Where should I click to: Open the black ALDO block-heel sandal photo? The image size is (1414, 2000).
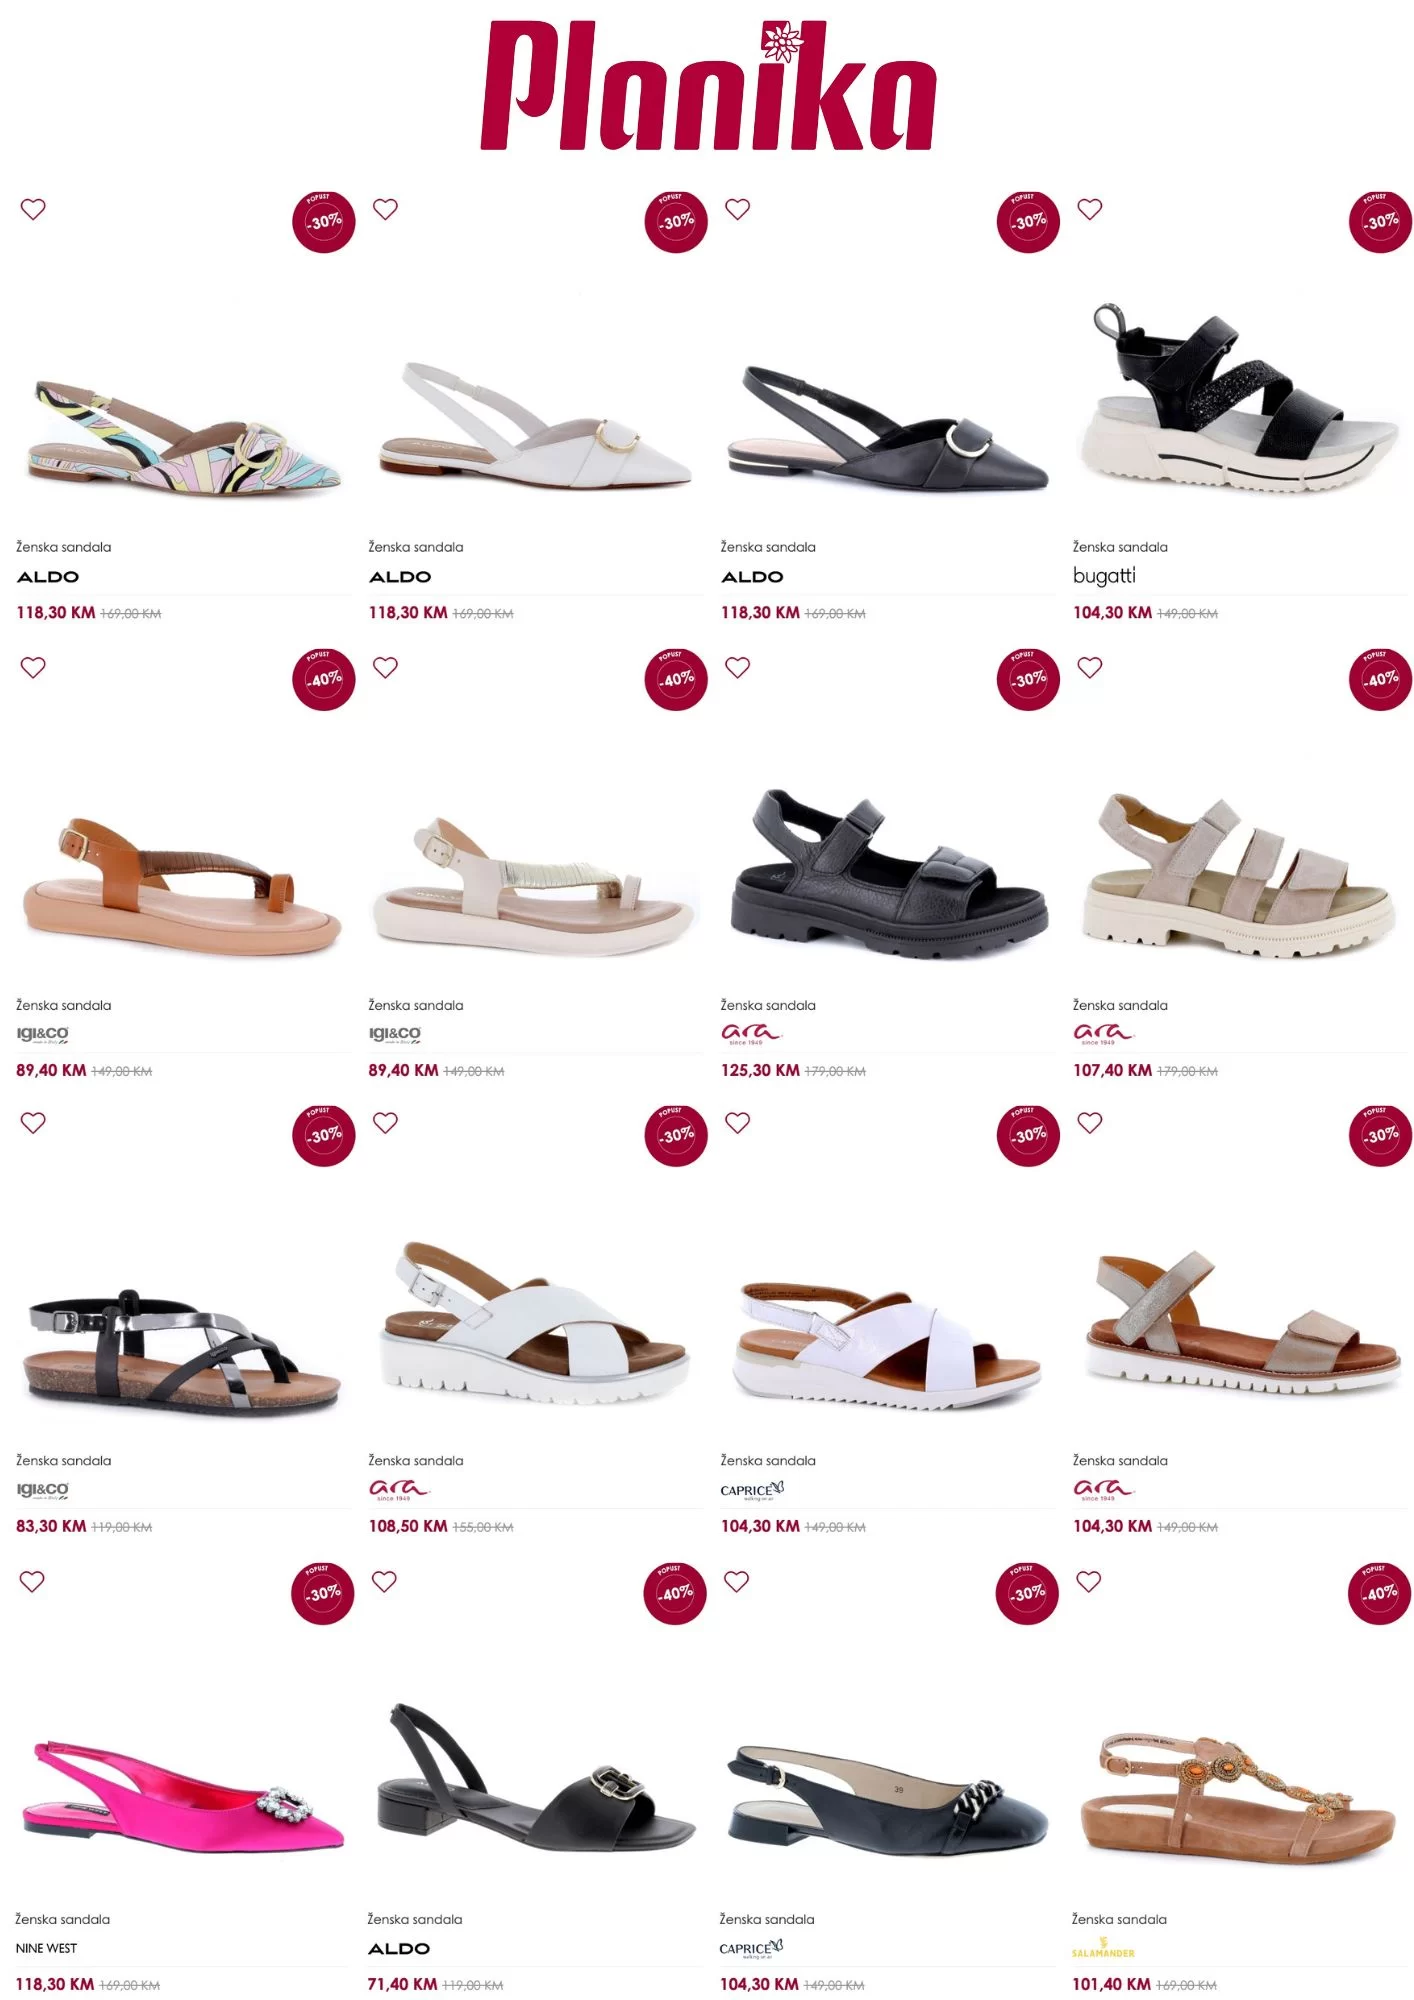tap(535, 1782)
